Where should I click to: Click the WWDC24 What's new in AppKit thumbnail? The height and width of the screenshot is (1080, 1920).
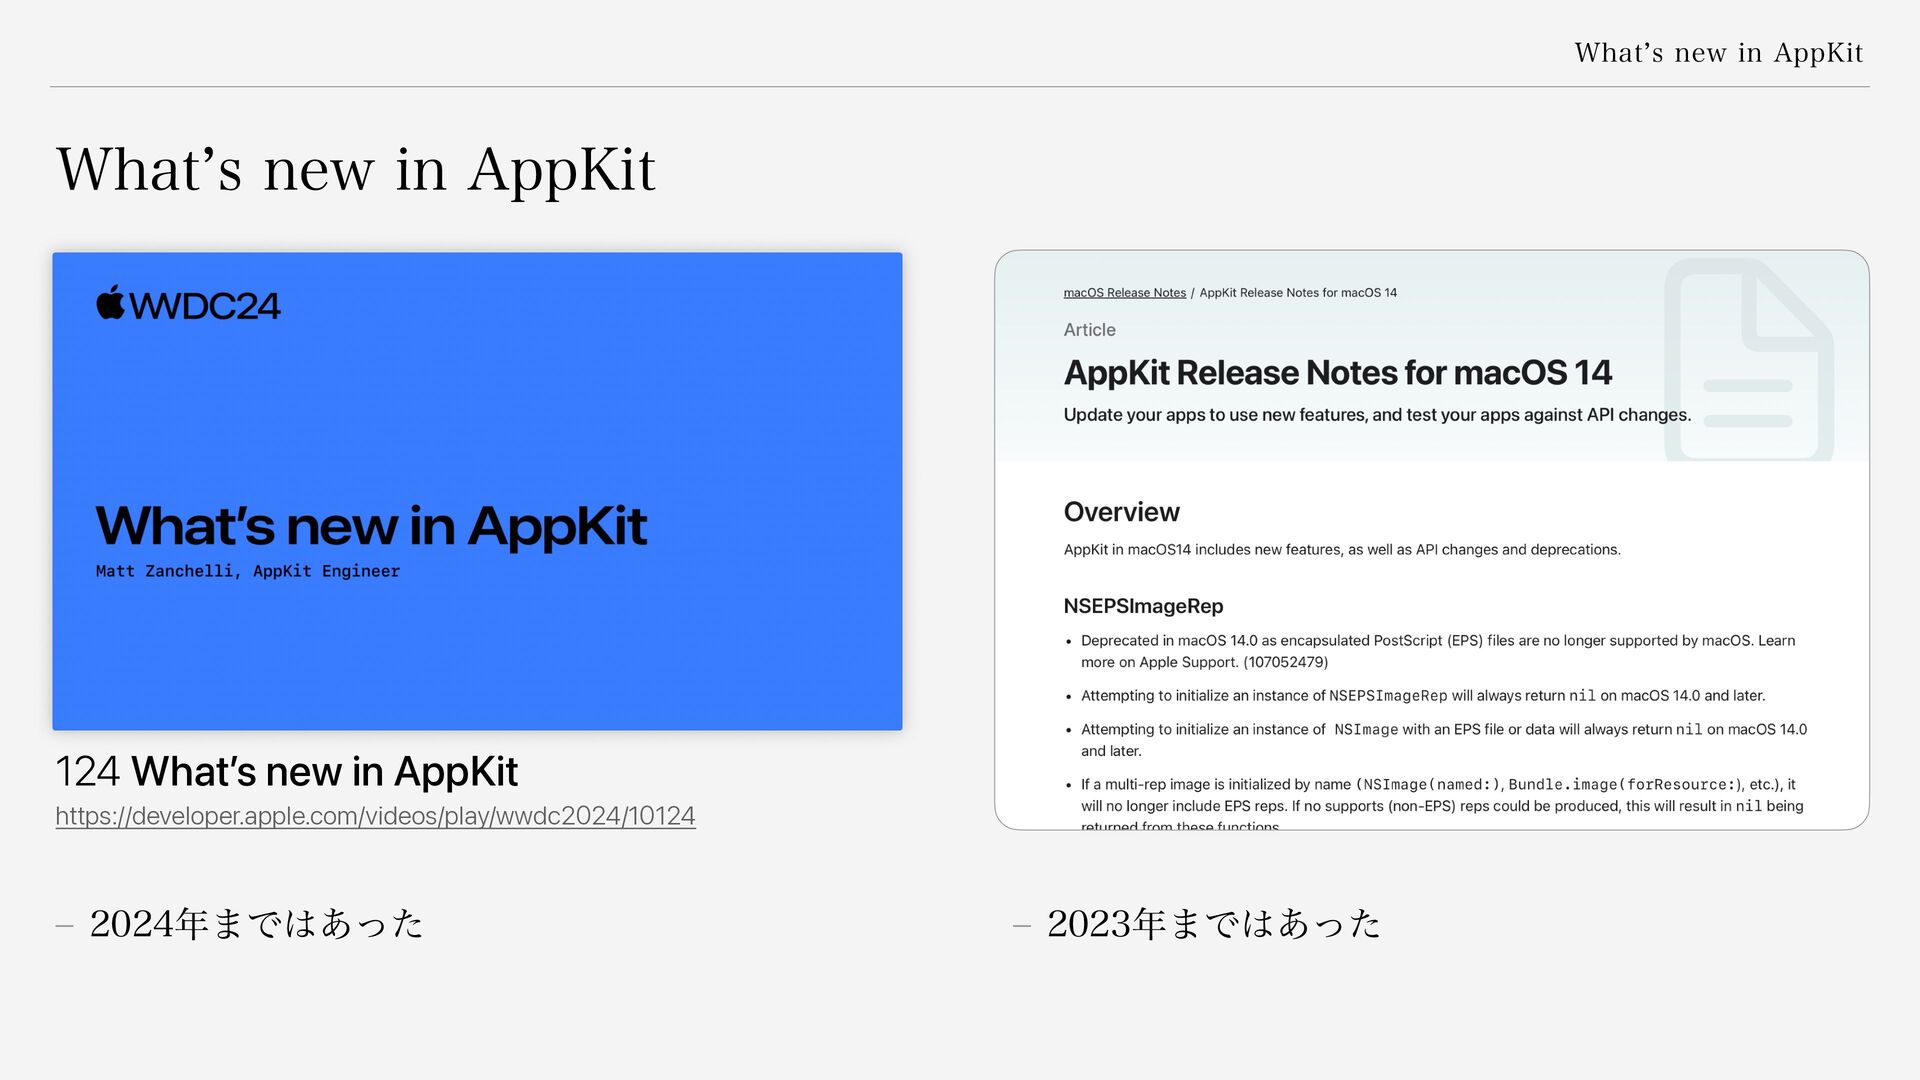pyautogui.click(x=477, y=491)
